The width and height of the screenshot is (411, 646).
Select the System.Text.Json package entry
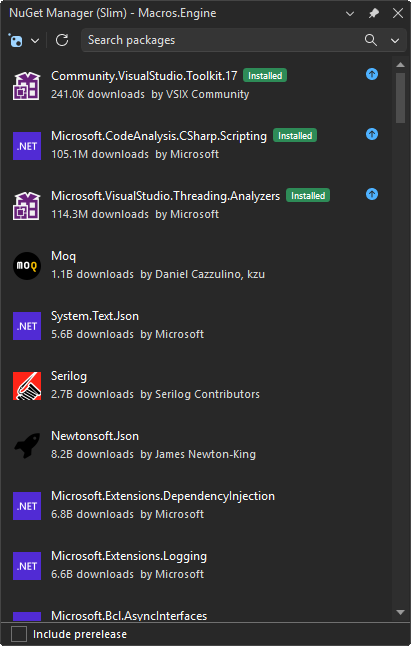[x=196, y=326]
